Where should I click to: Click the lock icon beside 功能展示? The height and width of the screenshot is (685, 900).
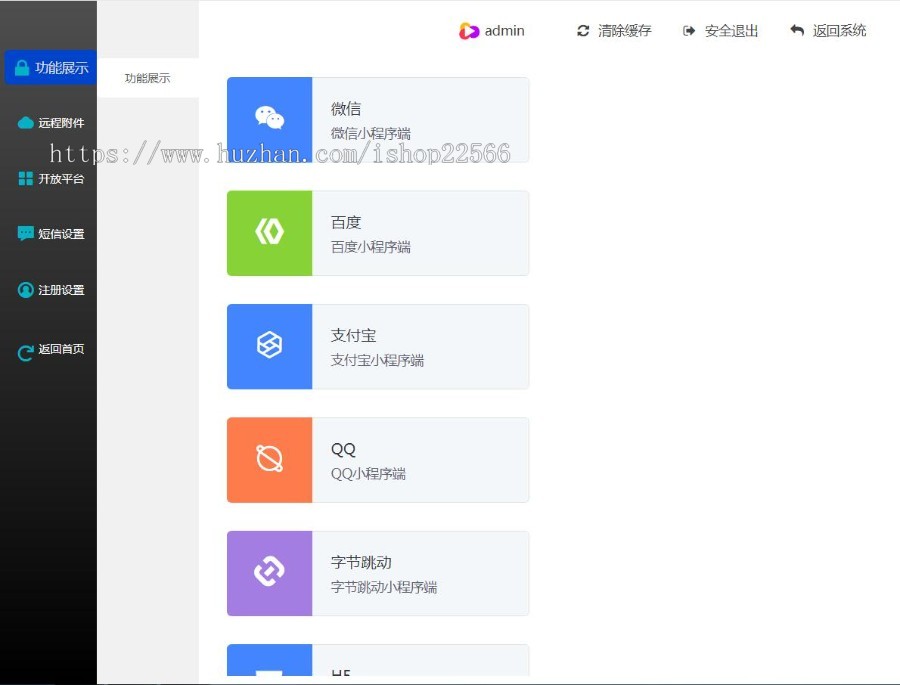pos(22,68)
